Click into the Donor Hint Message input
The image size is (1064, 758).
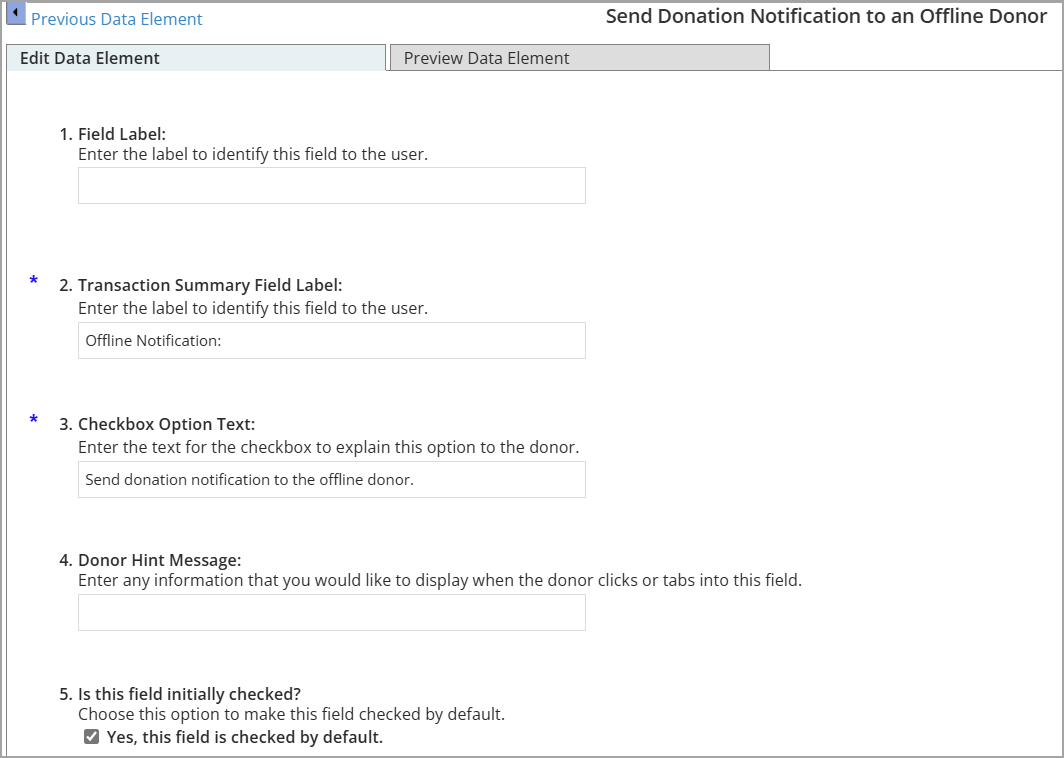[x=332, y=612]
